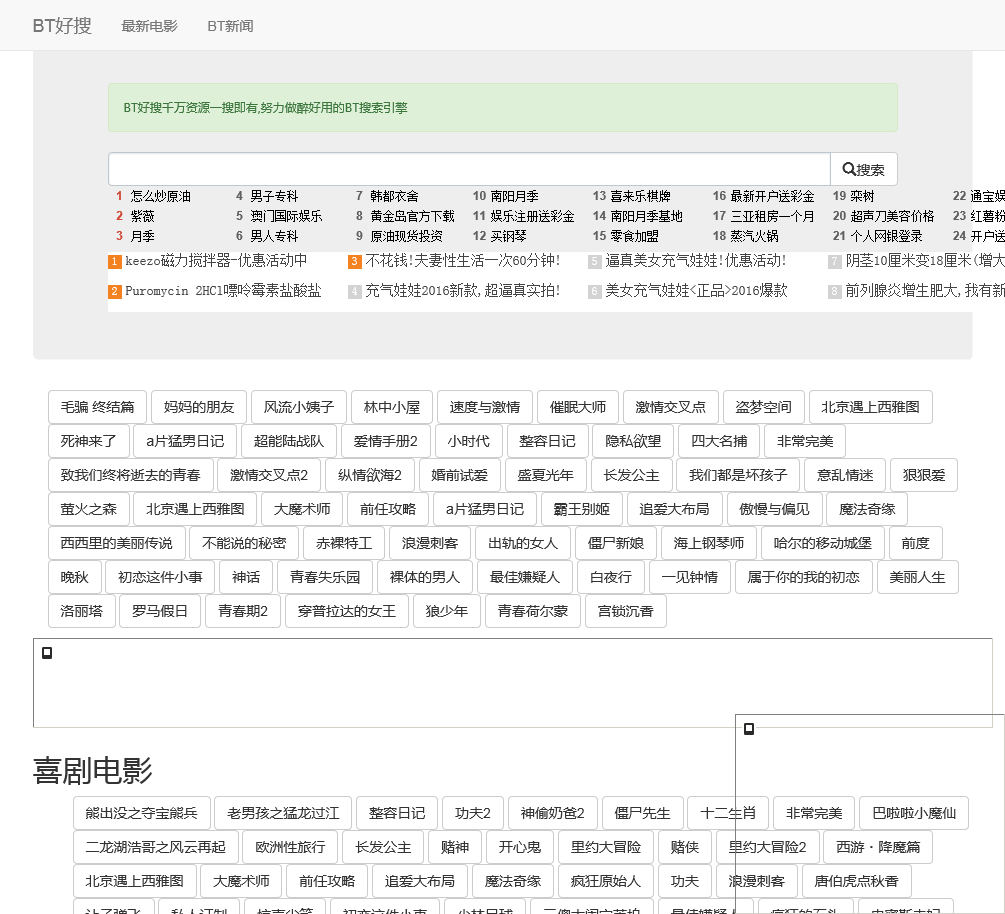1005x914 pixels.
Task: Select 神偷奶爸2 under 喜剧电影
Action: [552, 813]
